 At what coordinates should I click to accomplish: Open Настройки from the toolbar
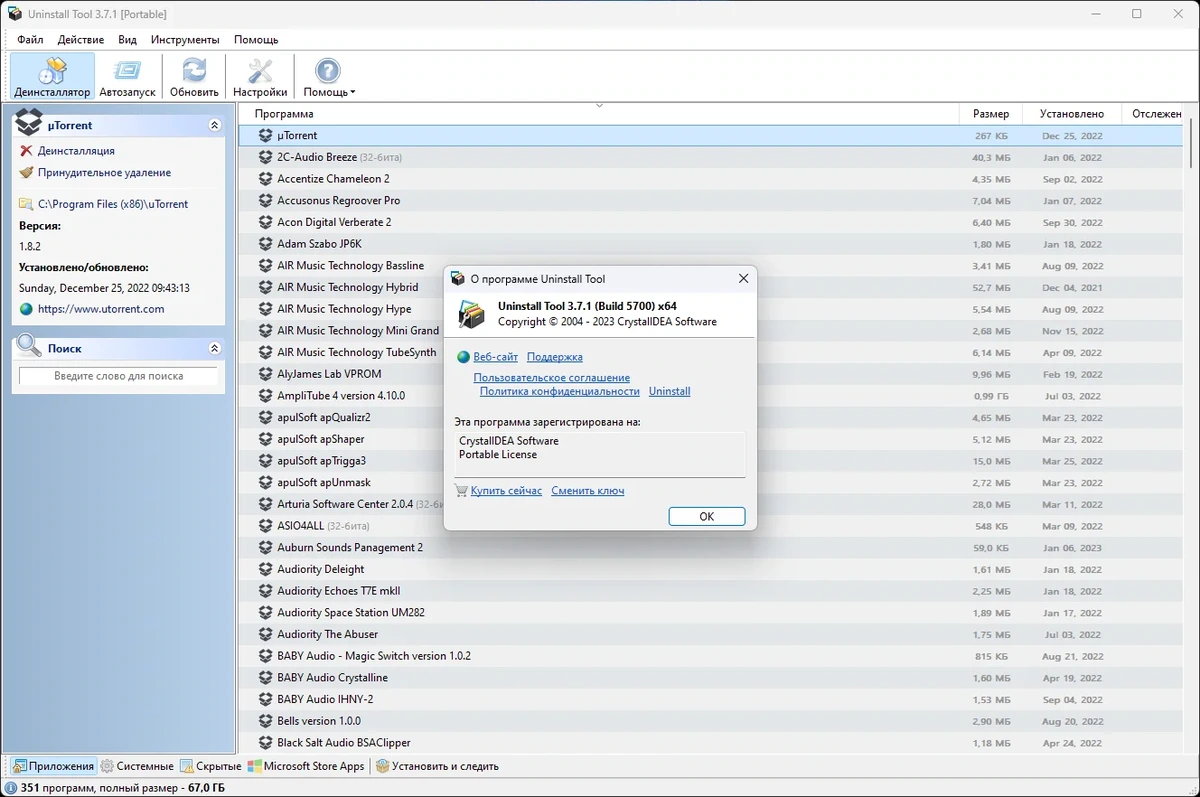coord(260,76)
